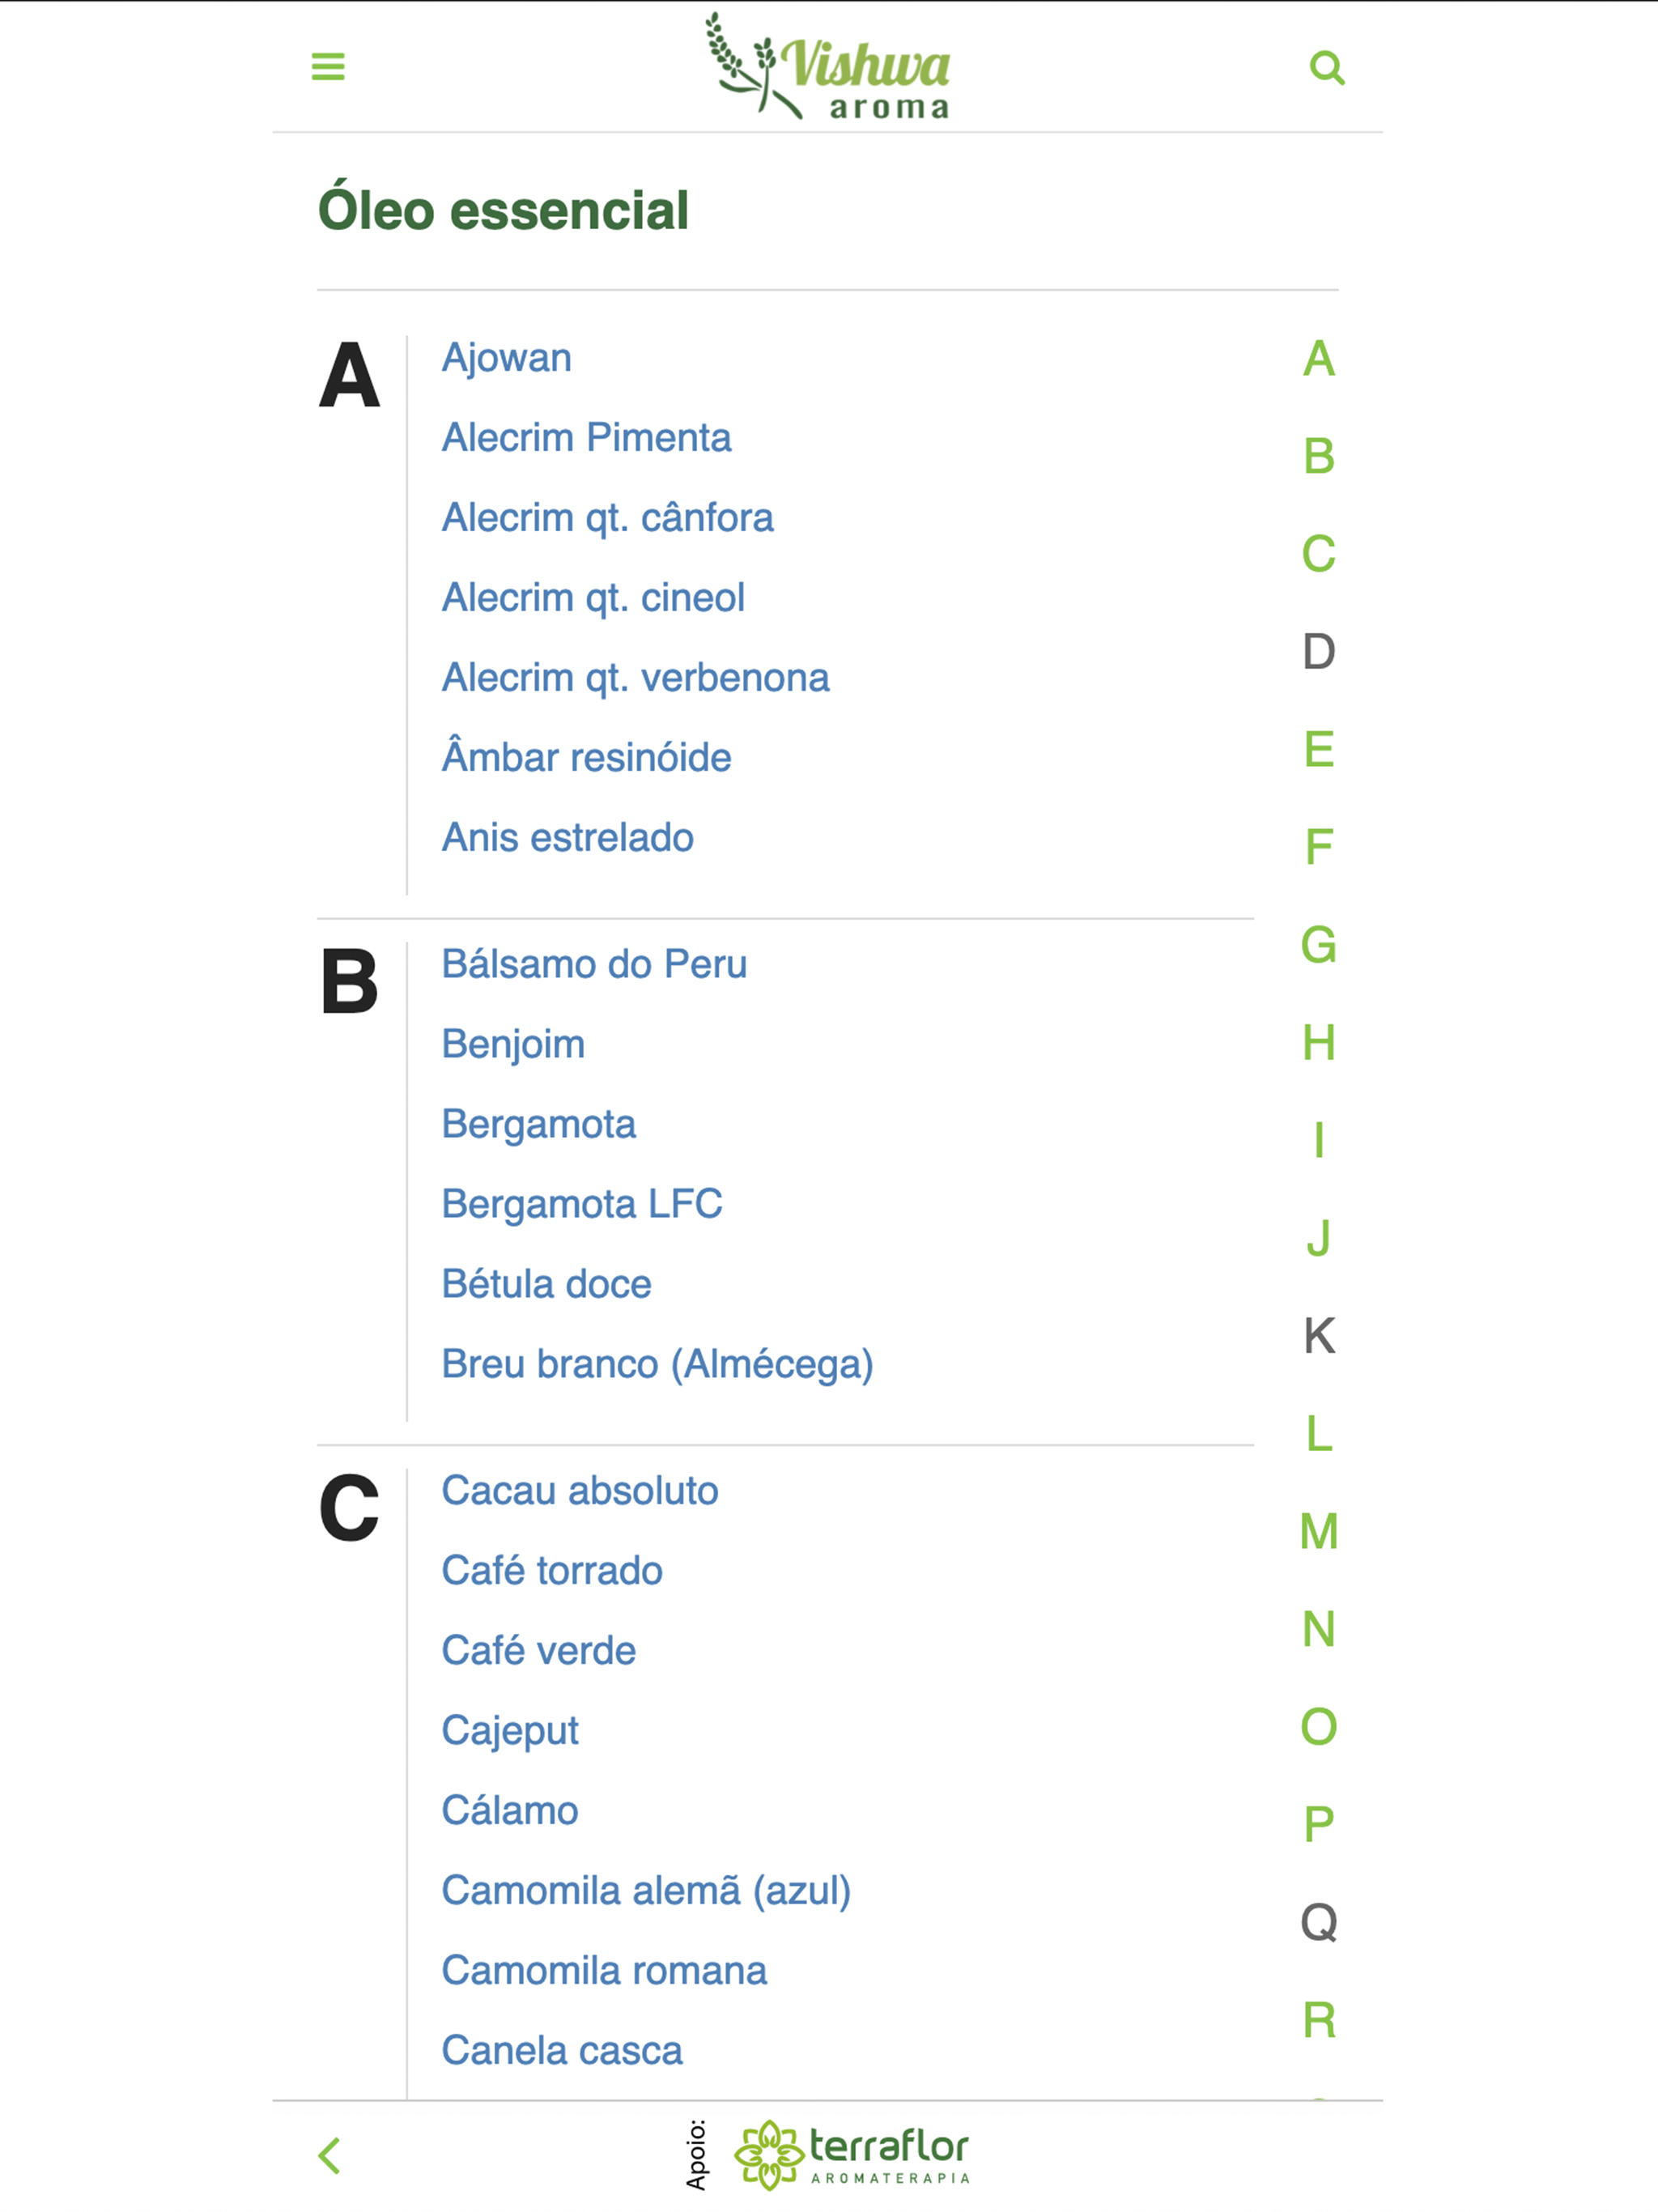Viewport: 1658px width, 2212px height.
Task: Select Alecrim qt. cânfora from the list
Action: tap(607, 517)
